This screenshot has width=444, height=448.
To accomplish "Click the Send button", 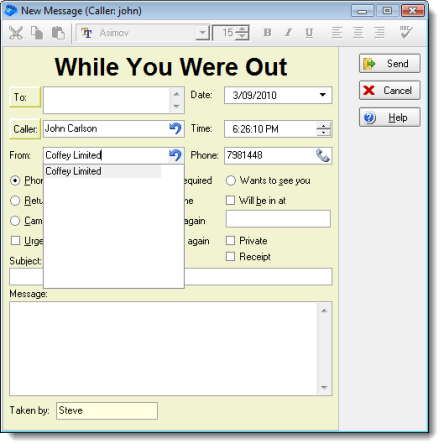I will [390, 63].
